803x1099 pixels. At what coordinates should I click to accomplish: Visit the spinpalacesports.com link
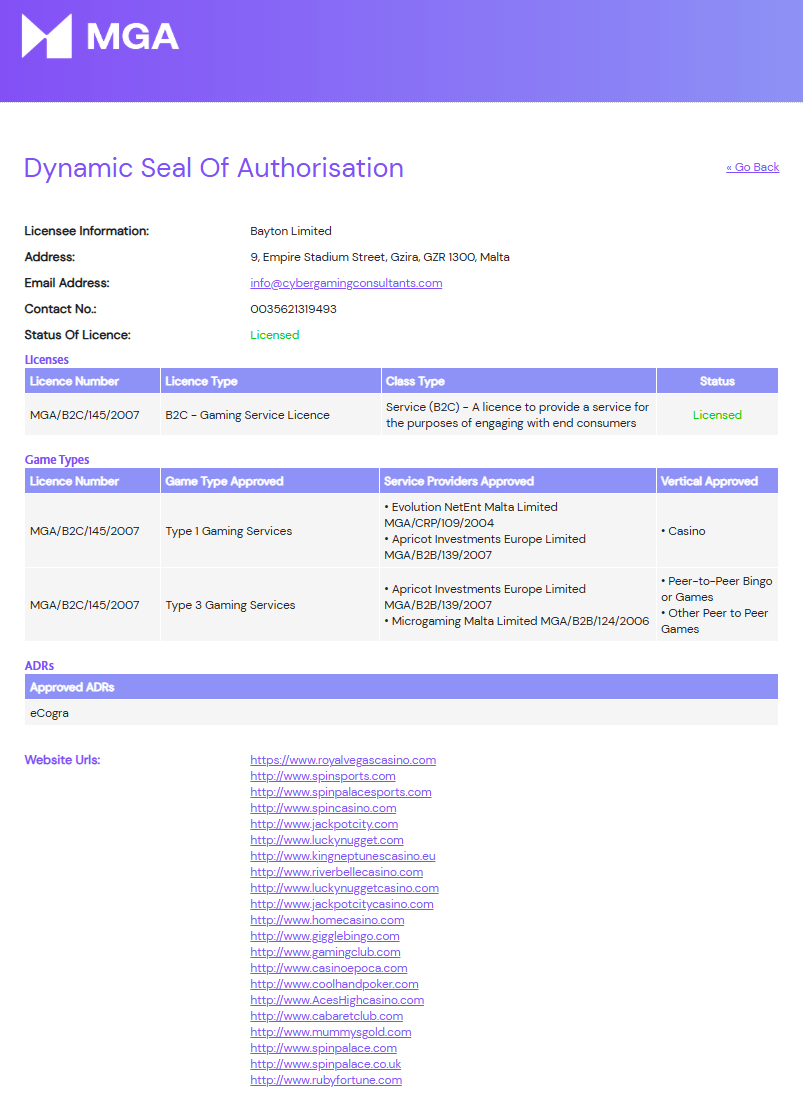[341, 792]
